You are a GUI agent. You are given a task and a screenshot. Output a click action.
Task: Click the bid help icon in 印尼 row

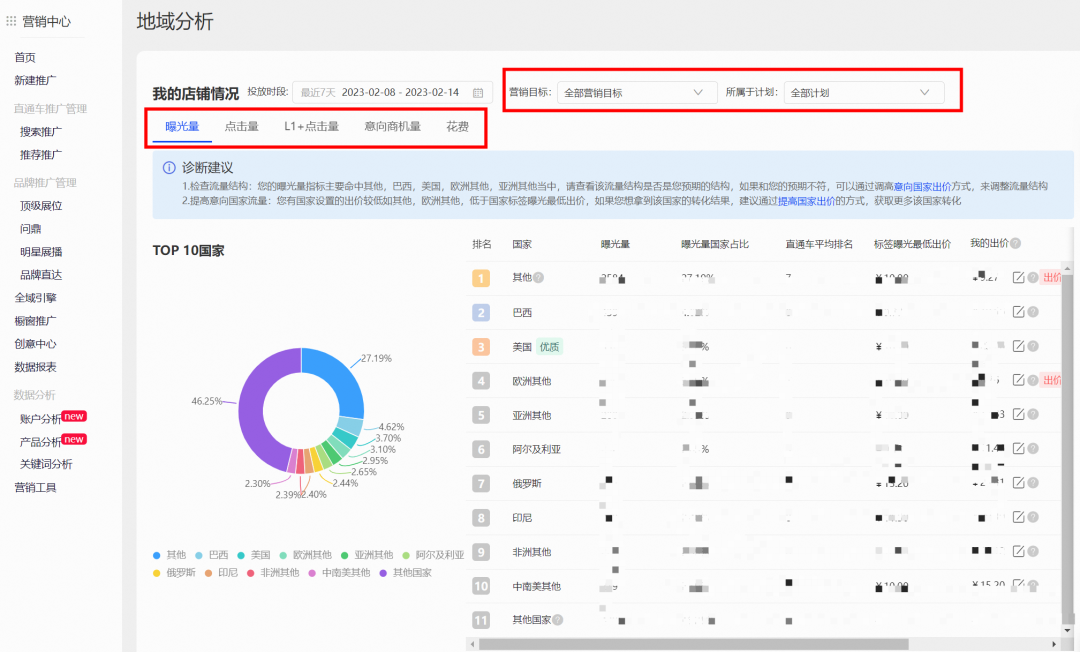(1033, 517)
